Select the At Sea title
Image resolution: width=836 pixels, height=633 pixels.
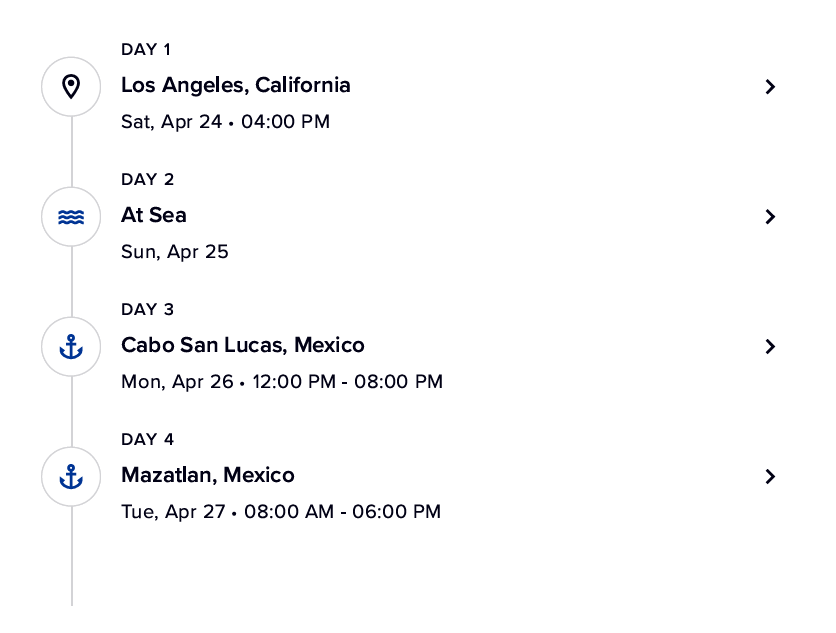point(154,215)
